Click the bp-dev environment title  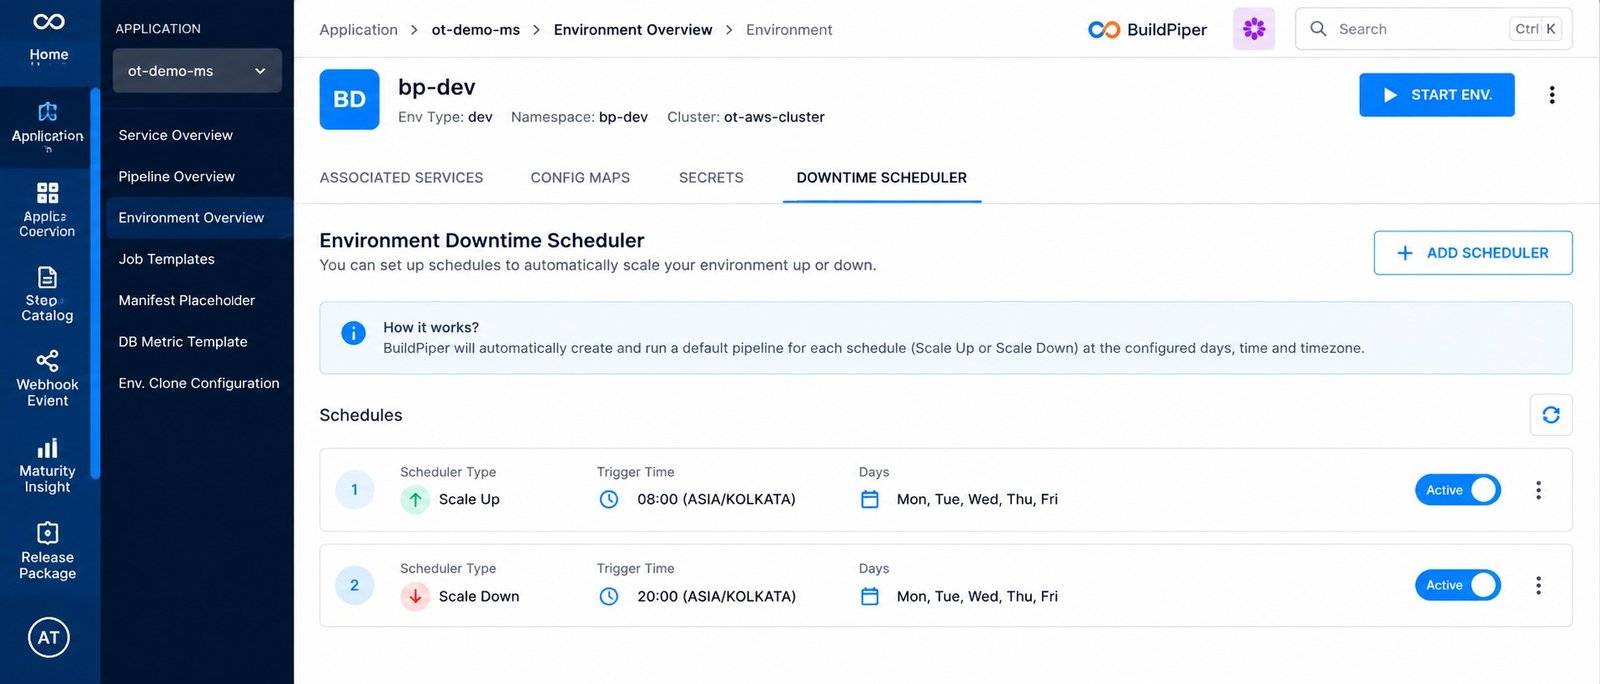click(x=437, y=87)
